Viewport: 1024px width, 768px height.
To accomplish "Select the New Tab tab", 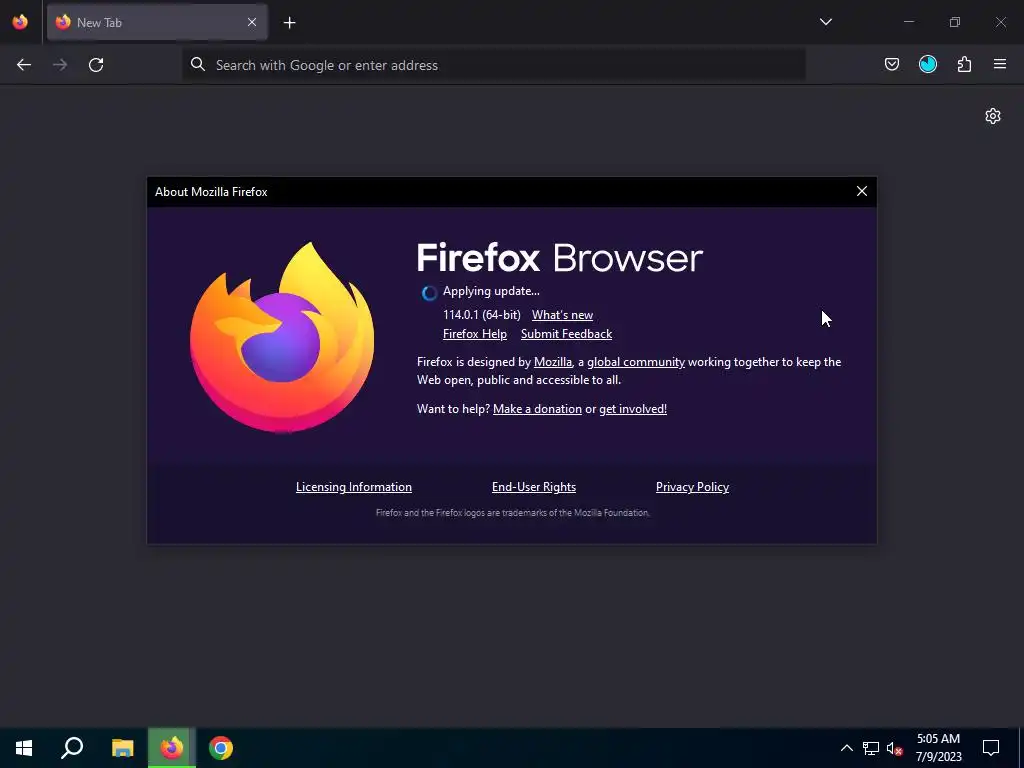I will pyautogui.click(x=157, y=22).
